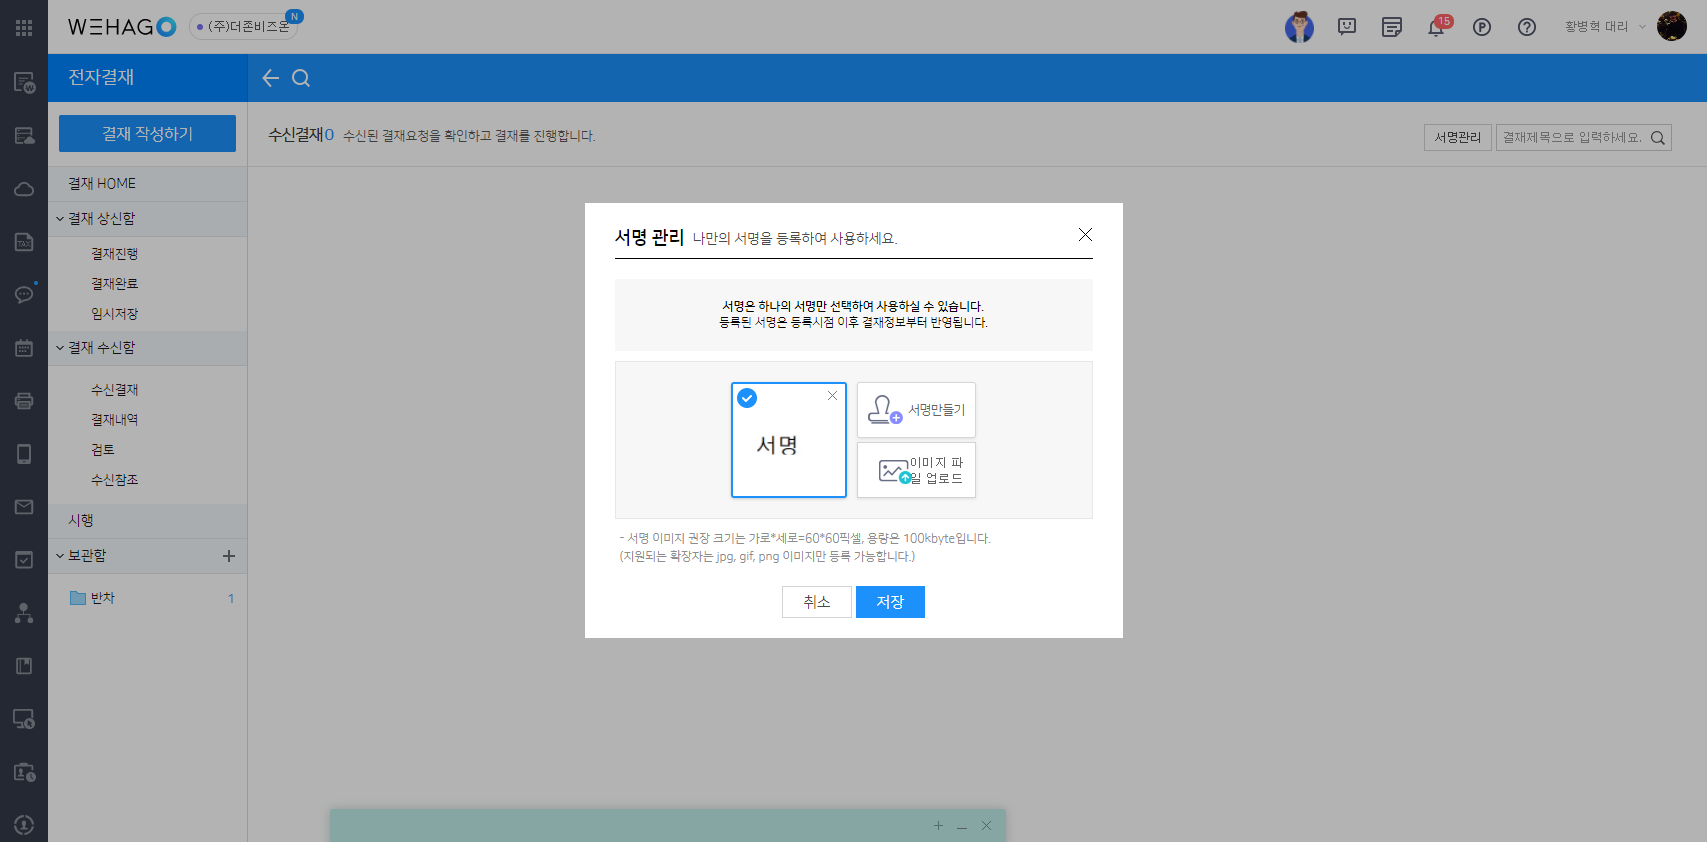Click the 이미지 파일 업로드 icon
The height and width of the screenshot is (842, 1707).
893,470
